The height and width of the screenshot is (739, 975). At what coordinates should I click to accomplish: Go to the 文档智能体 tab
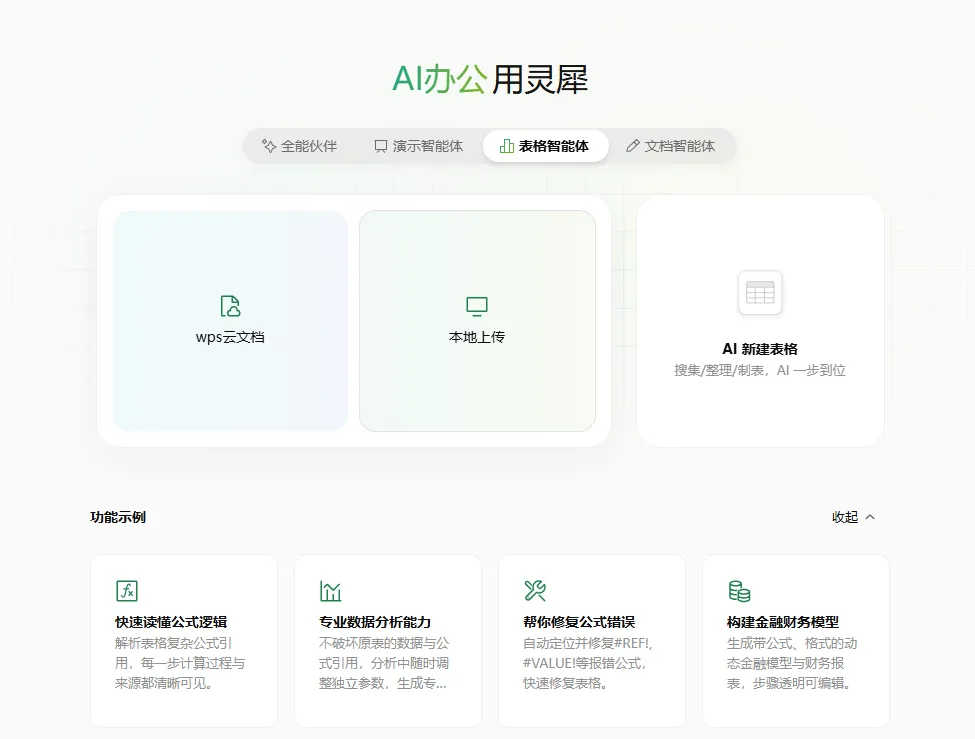pyautogui.click(x=670, y=146)
